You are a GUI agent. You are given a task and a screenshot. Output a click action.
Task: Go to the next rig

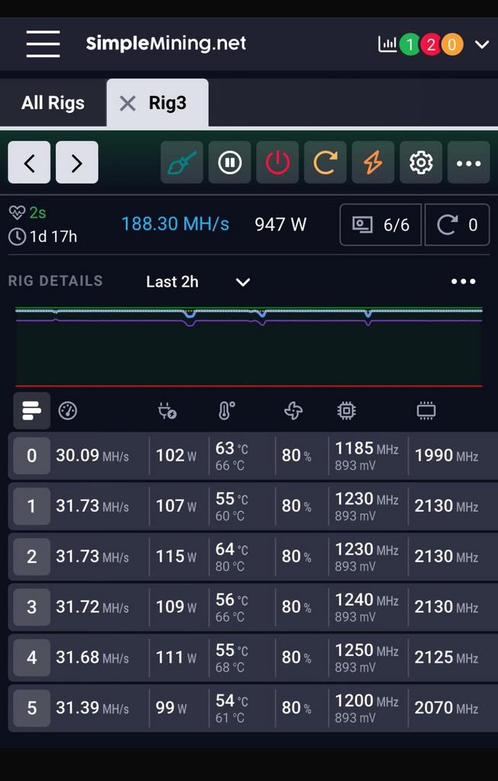click(x=77, y=162)
